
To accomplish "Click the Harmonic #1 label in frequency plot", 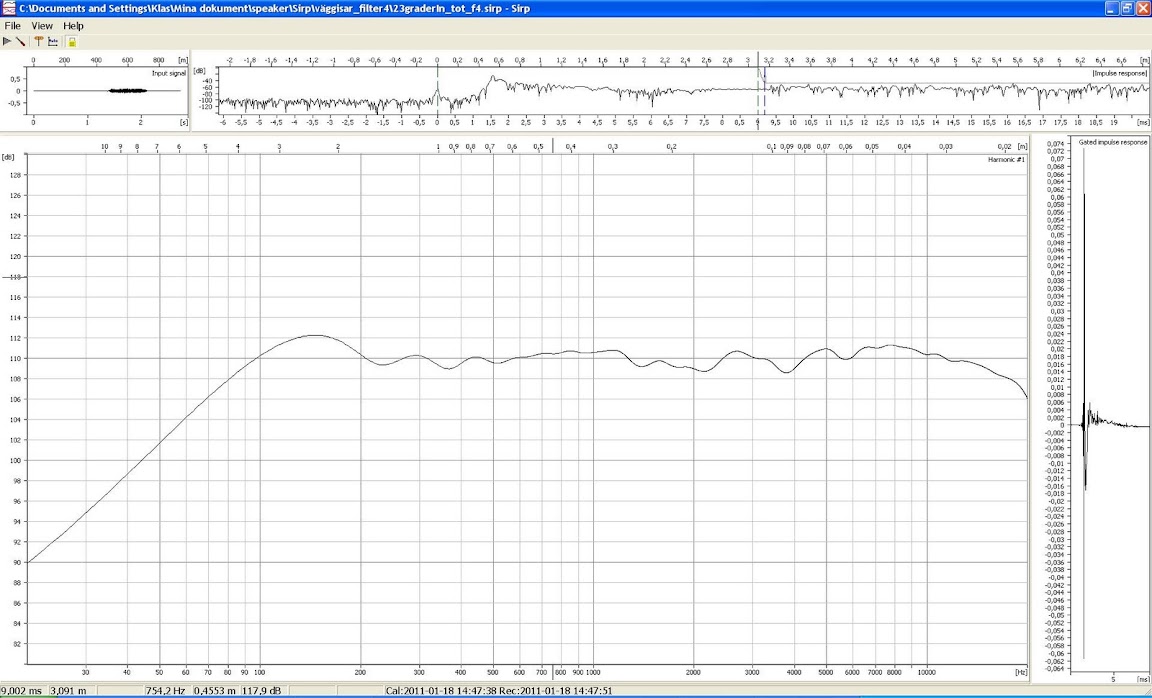I will 1006,160.
